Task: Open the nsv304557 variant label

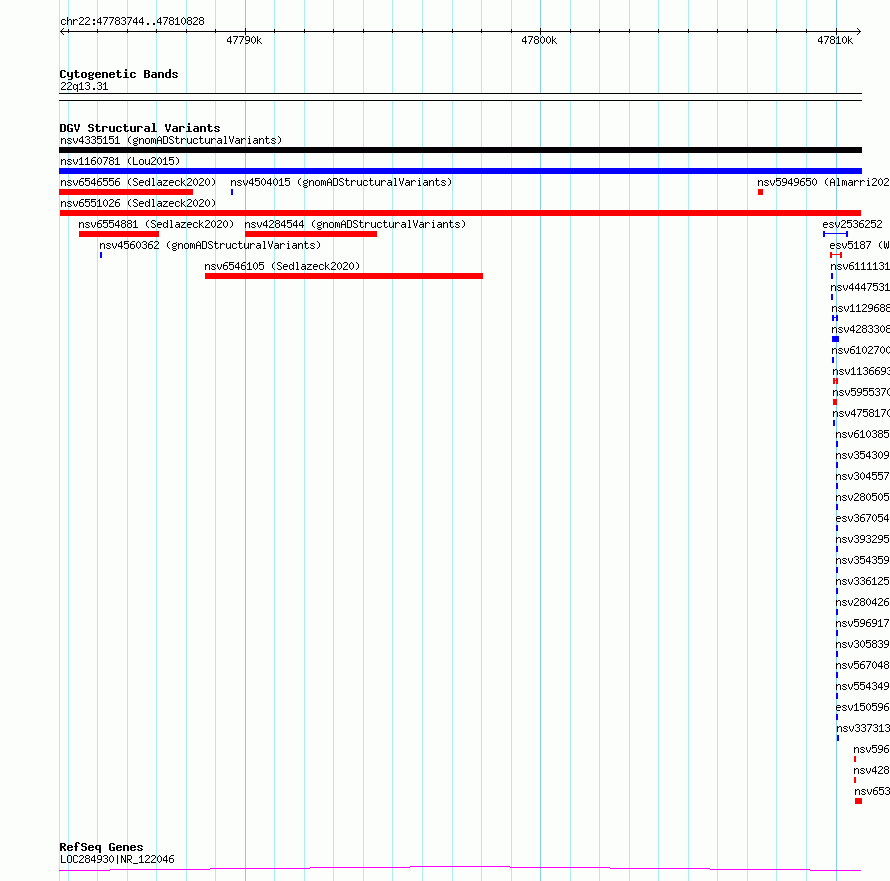Action: [863, 476]
